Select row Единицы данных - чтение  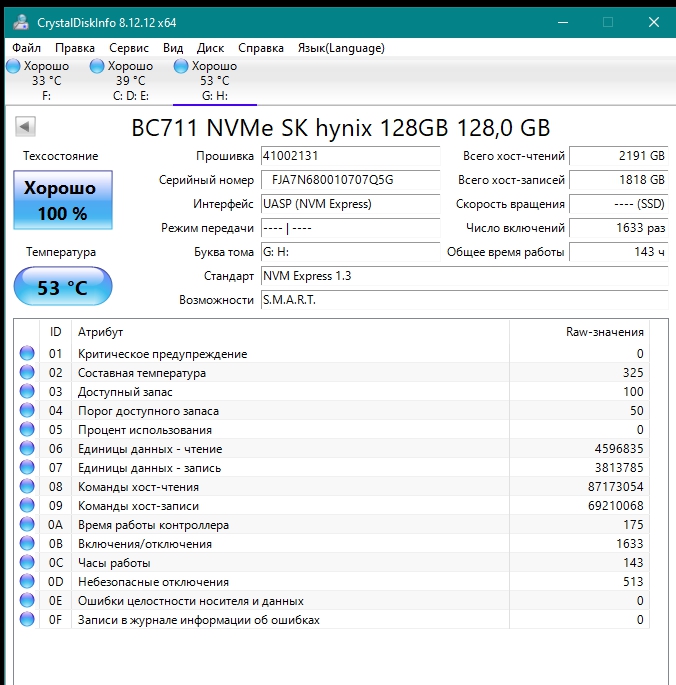[x=332, y=448]
